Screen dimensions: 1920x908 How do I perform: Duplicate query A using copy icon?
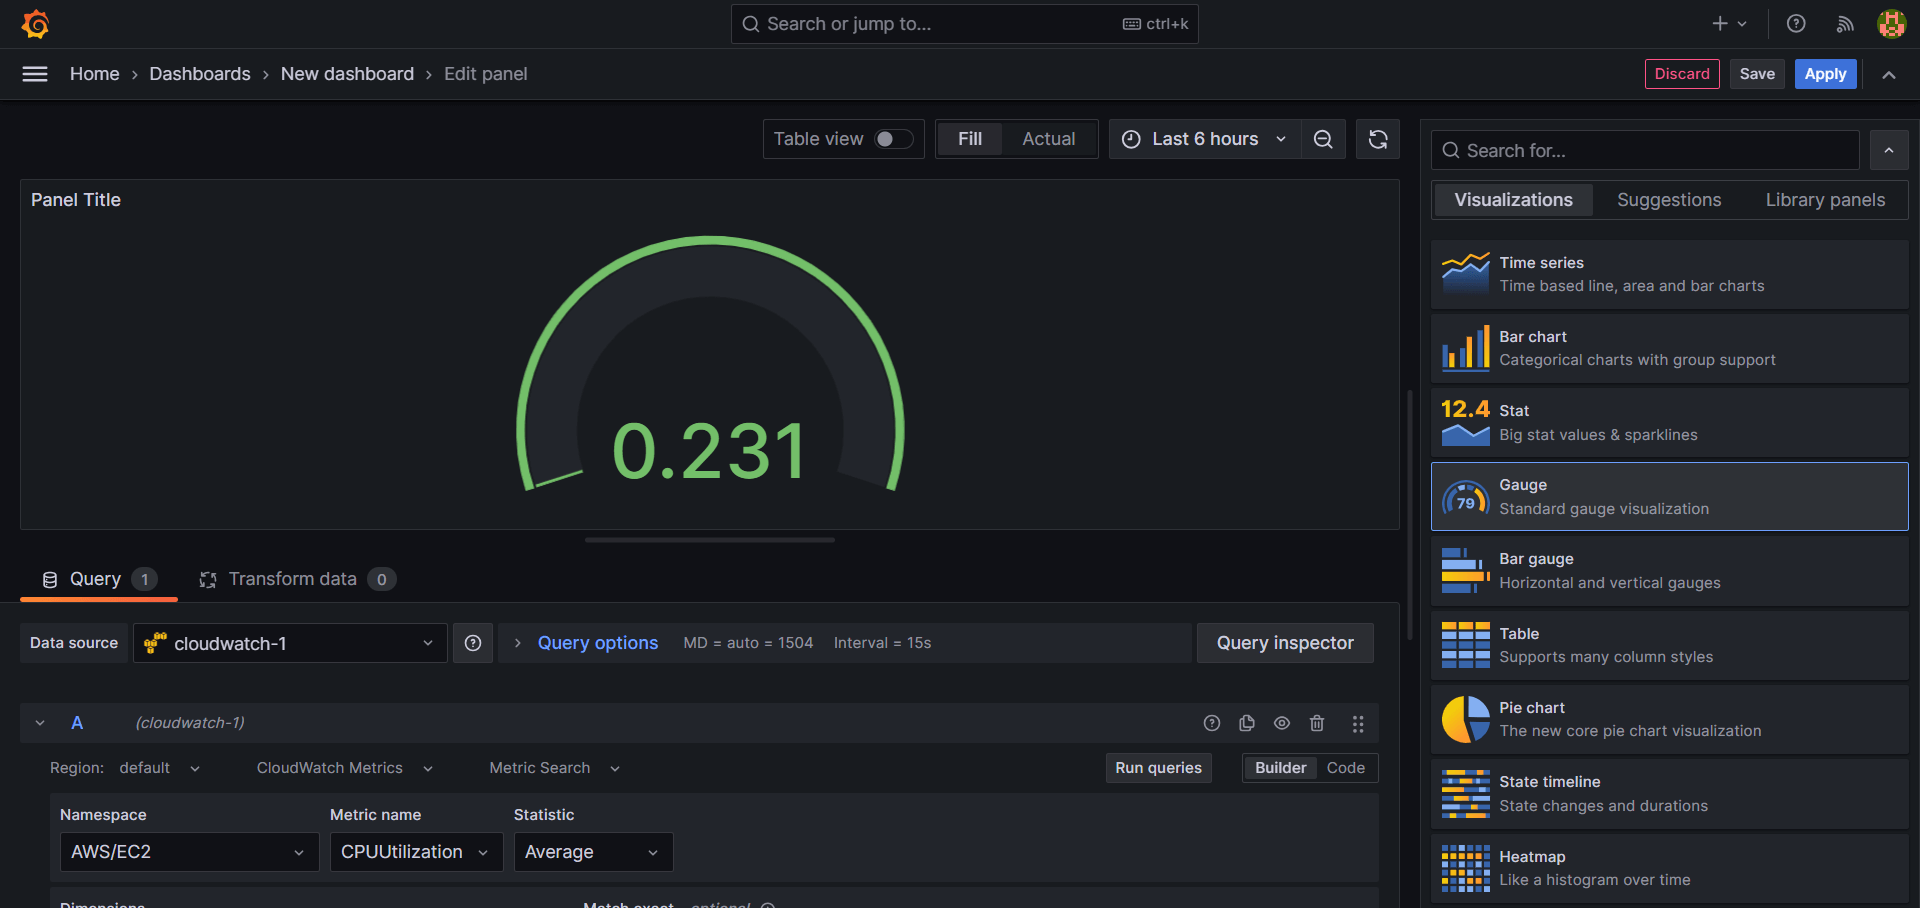tap(1246, 723)
